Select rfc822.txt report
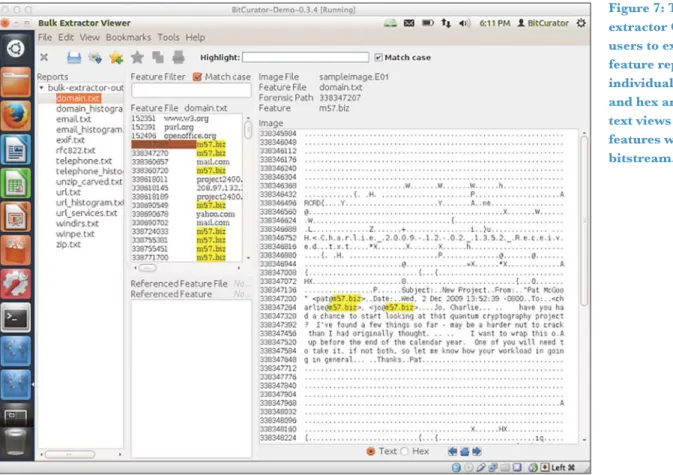 coord(76,151)
